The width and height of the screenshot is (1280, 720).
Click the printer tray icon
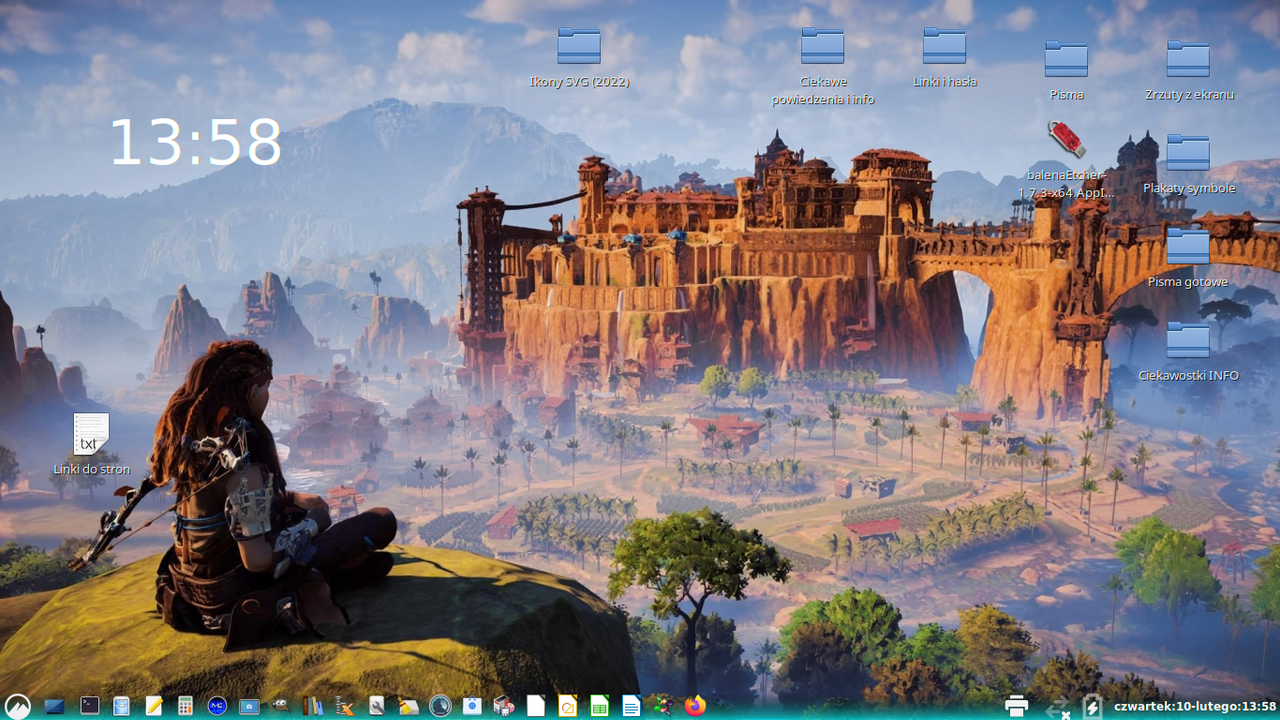[1016, 706]
